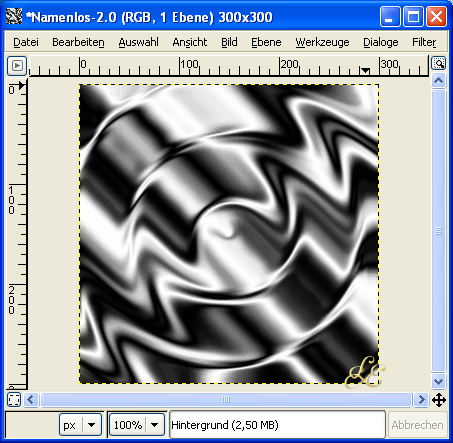
Task: Click the vertical scrollbar up arrow
Action: tap(439, 80)
